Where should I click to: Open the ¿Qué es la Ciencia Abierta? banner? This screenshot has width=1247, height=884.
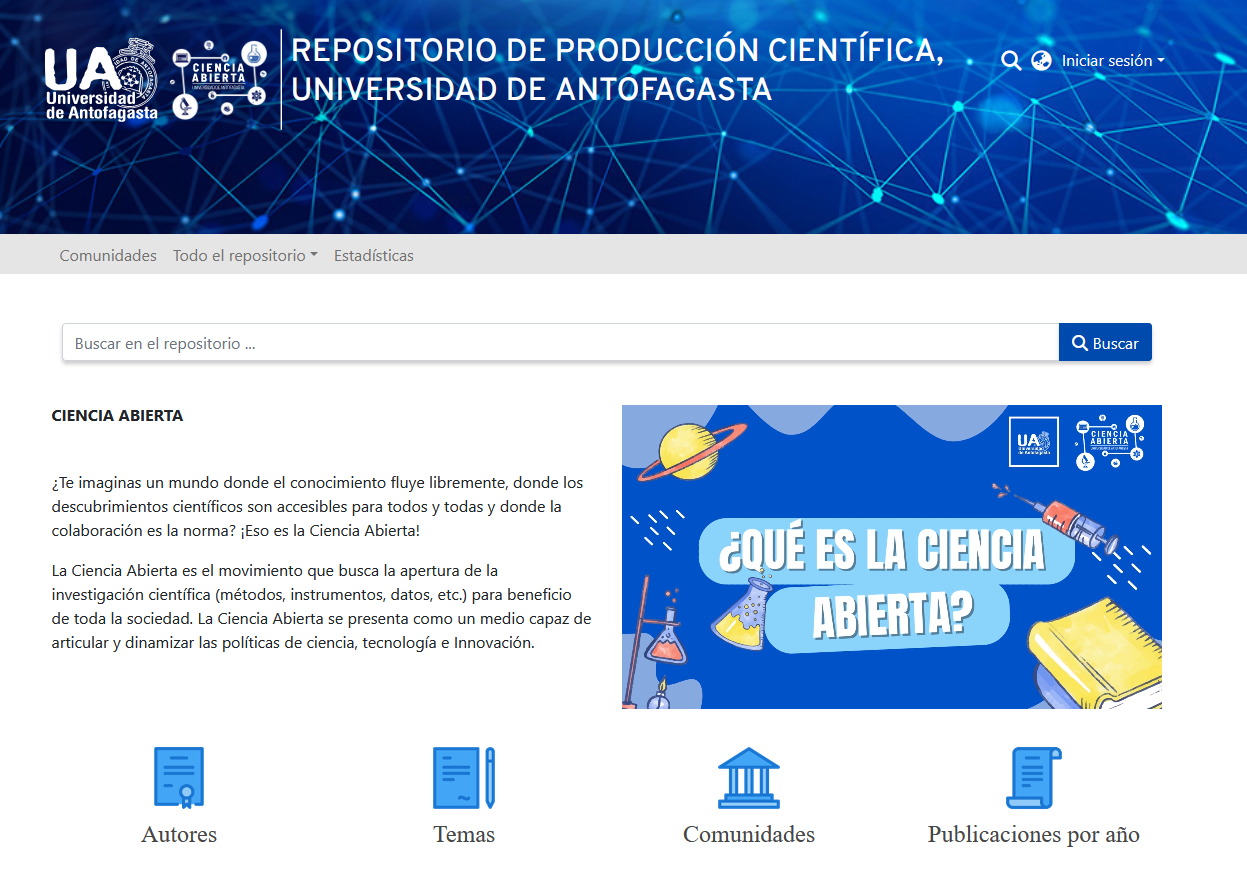pyautogui.click(x=892, y=557)
